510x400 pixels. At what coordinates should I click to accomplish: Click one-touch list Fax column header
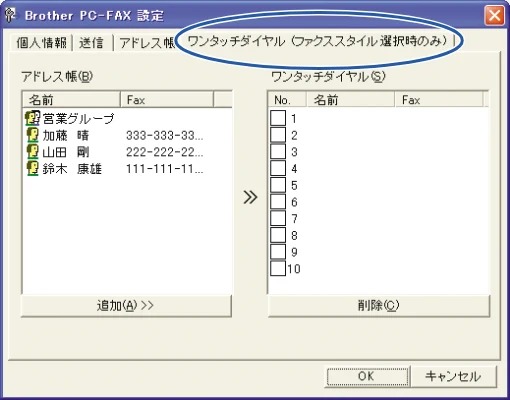(x=439, y=100)
